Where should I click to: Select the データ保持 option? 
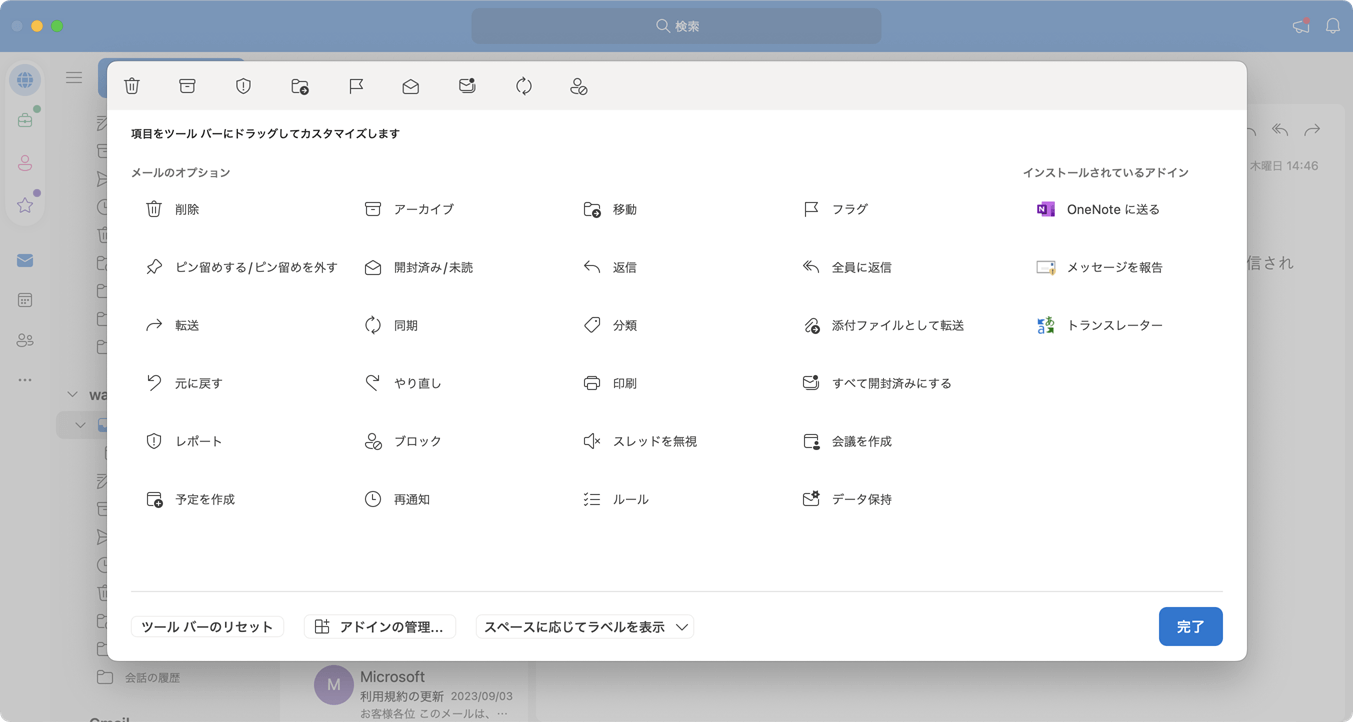click(847, 499)
